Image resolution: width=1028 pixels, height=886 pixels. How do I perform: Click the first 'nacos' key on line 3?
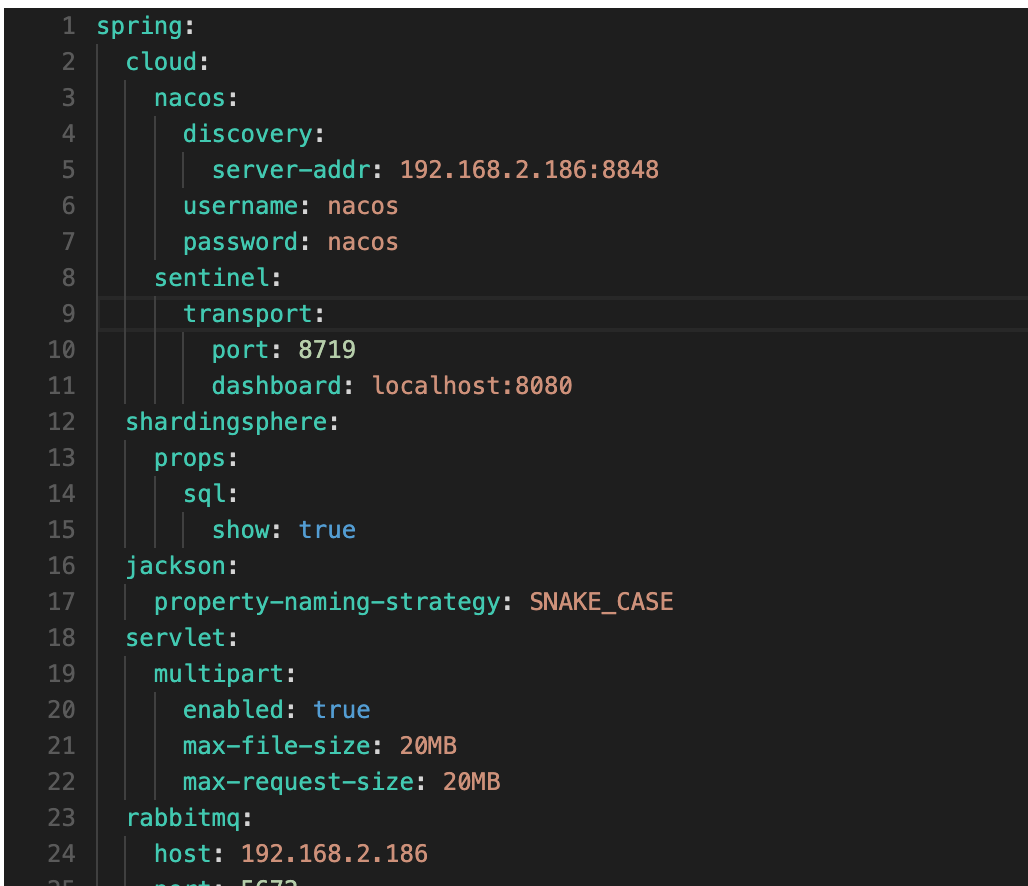190,98
